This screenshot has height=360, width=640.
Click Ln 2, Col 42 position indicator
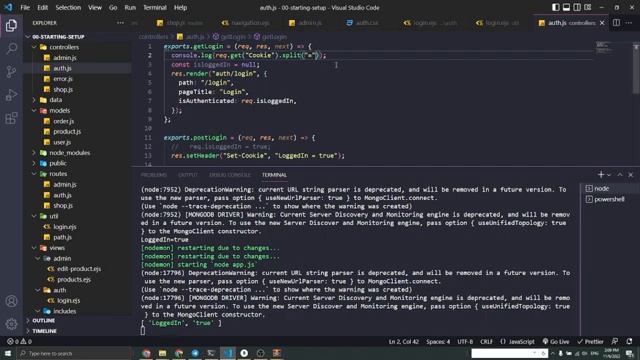pyautogui.click(x=403, y=341)
